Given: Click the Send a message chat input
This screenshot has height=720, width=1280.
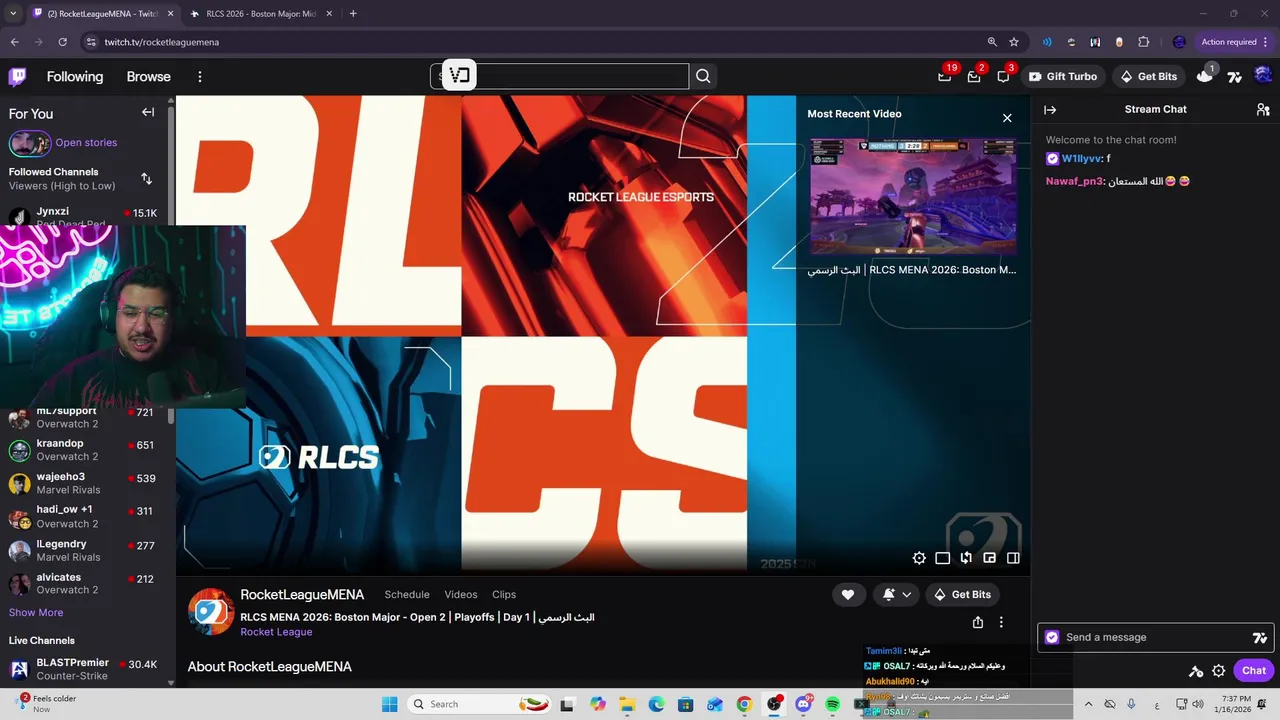Looking at the screenshot, I should [x=1156, y=637].
